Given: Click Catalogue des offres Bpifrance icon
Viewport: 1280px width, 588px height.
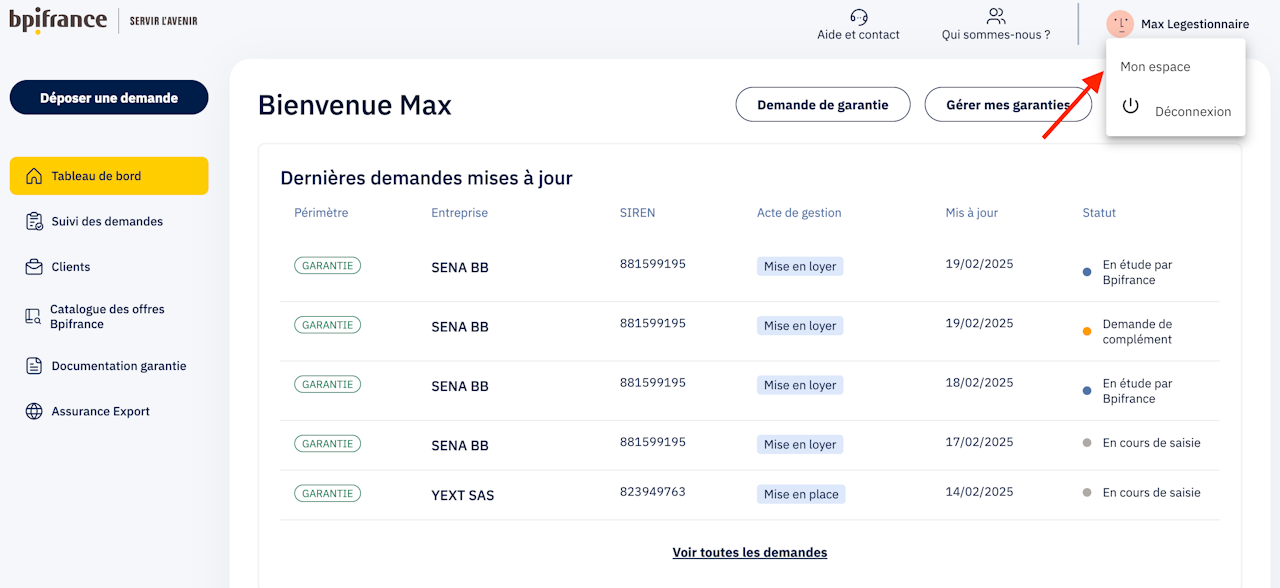Looking at the screenshot, I should pyautogui.click(x=34, y=317).
